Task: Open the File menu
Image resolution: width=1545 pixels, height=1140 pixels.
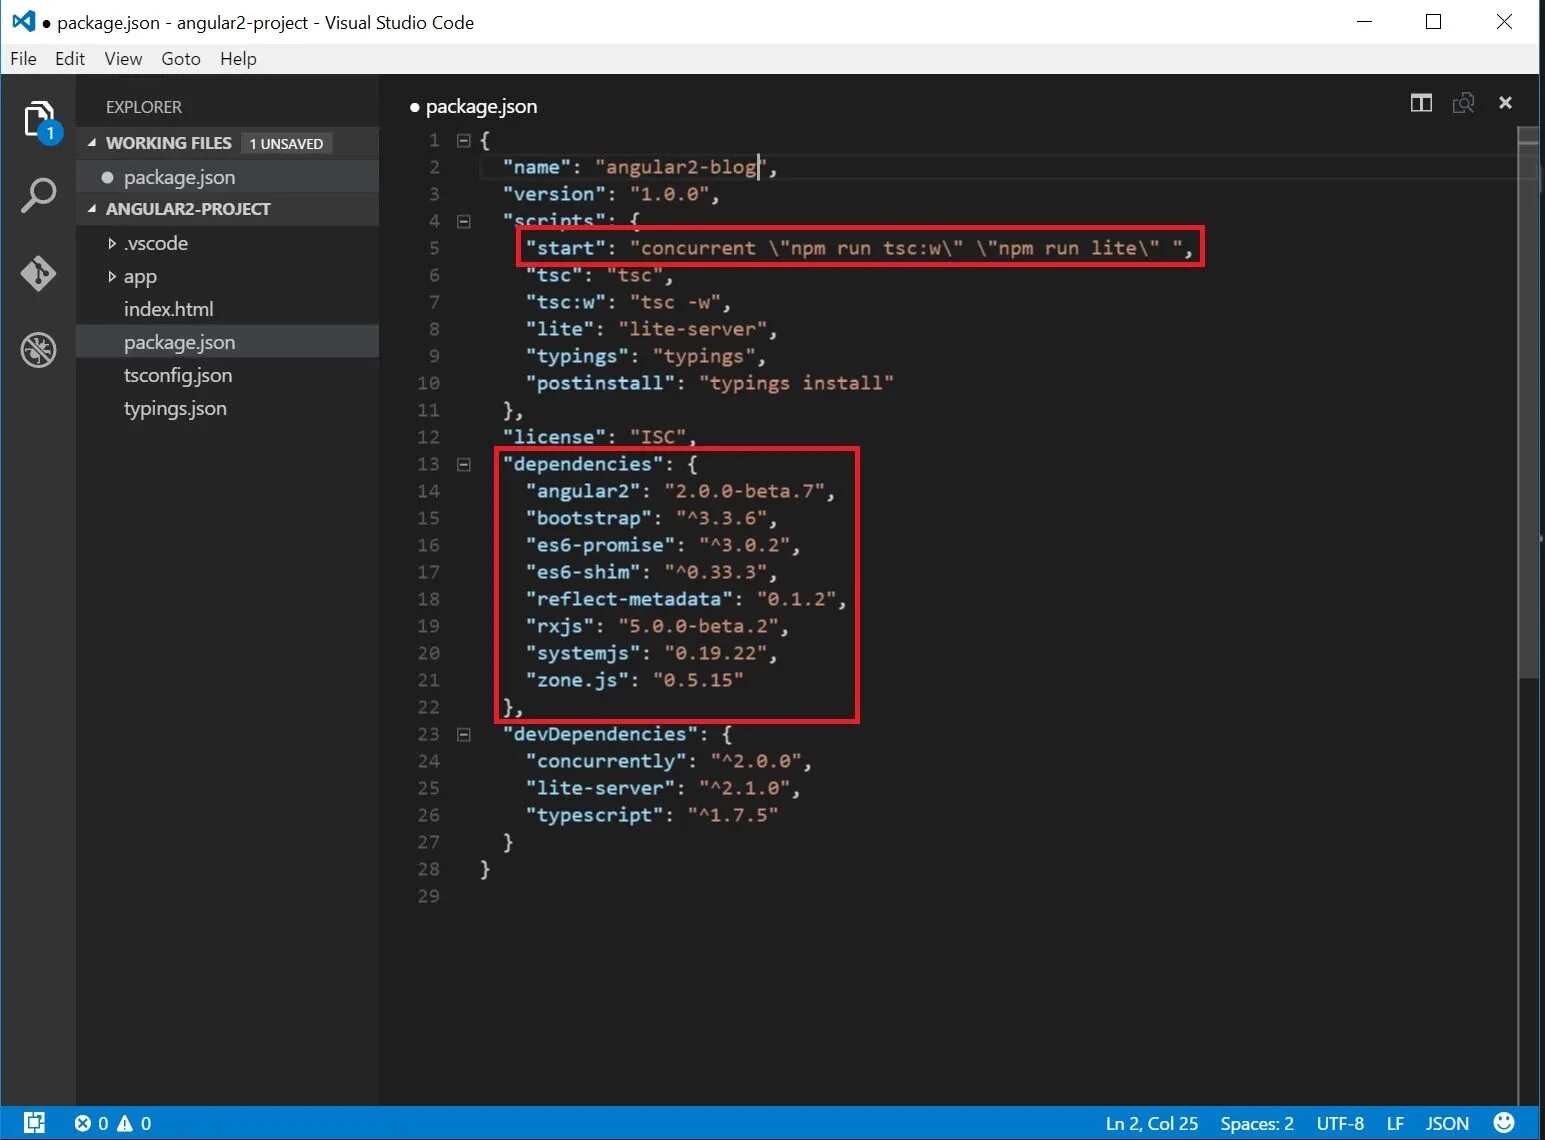Action: tap(23, 59)
